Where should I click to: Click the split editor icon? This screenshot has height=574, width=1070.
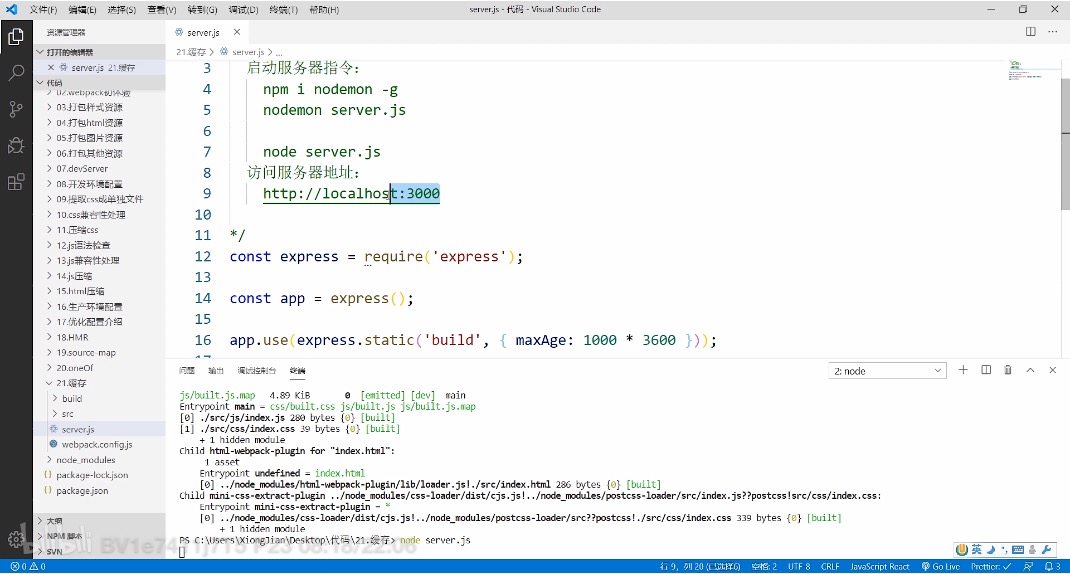[1030, 31]
